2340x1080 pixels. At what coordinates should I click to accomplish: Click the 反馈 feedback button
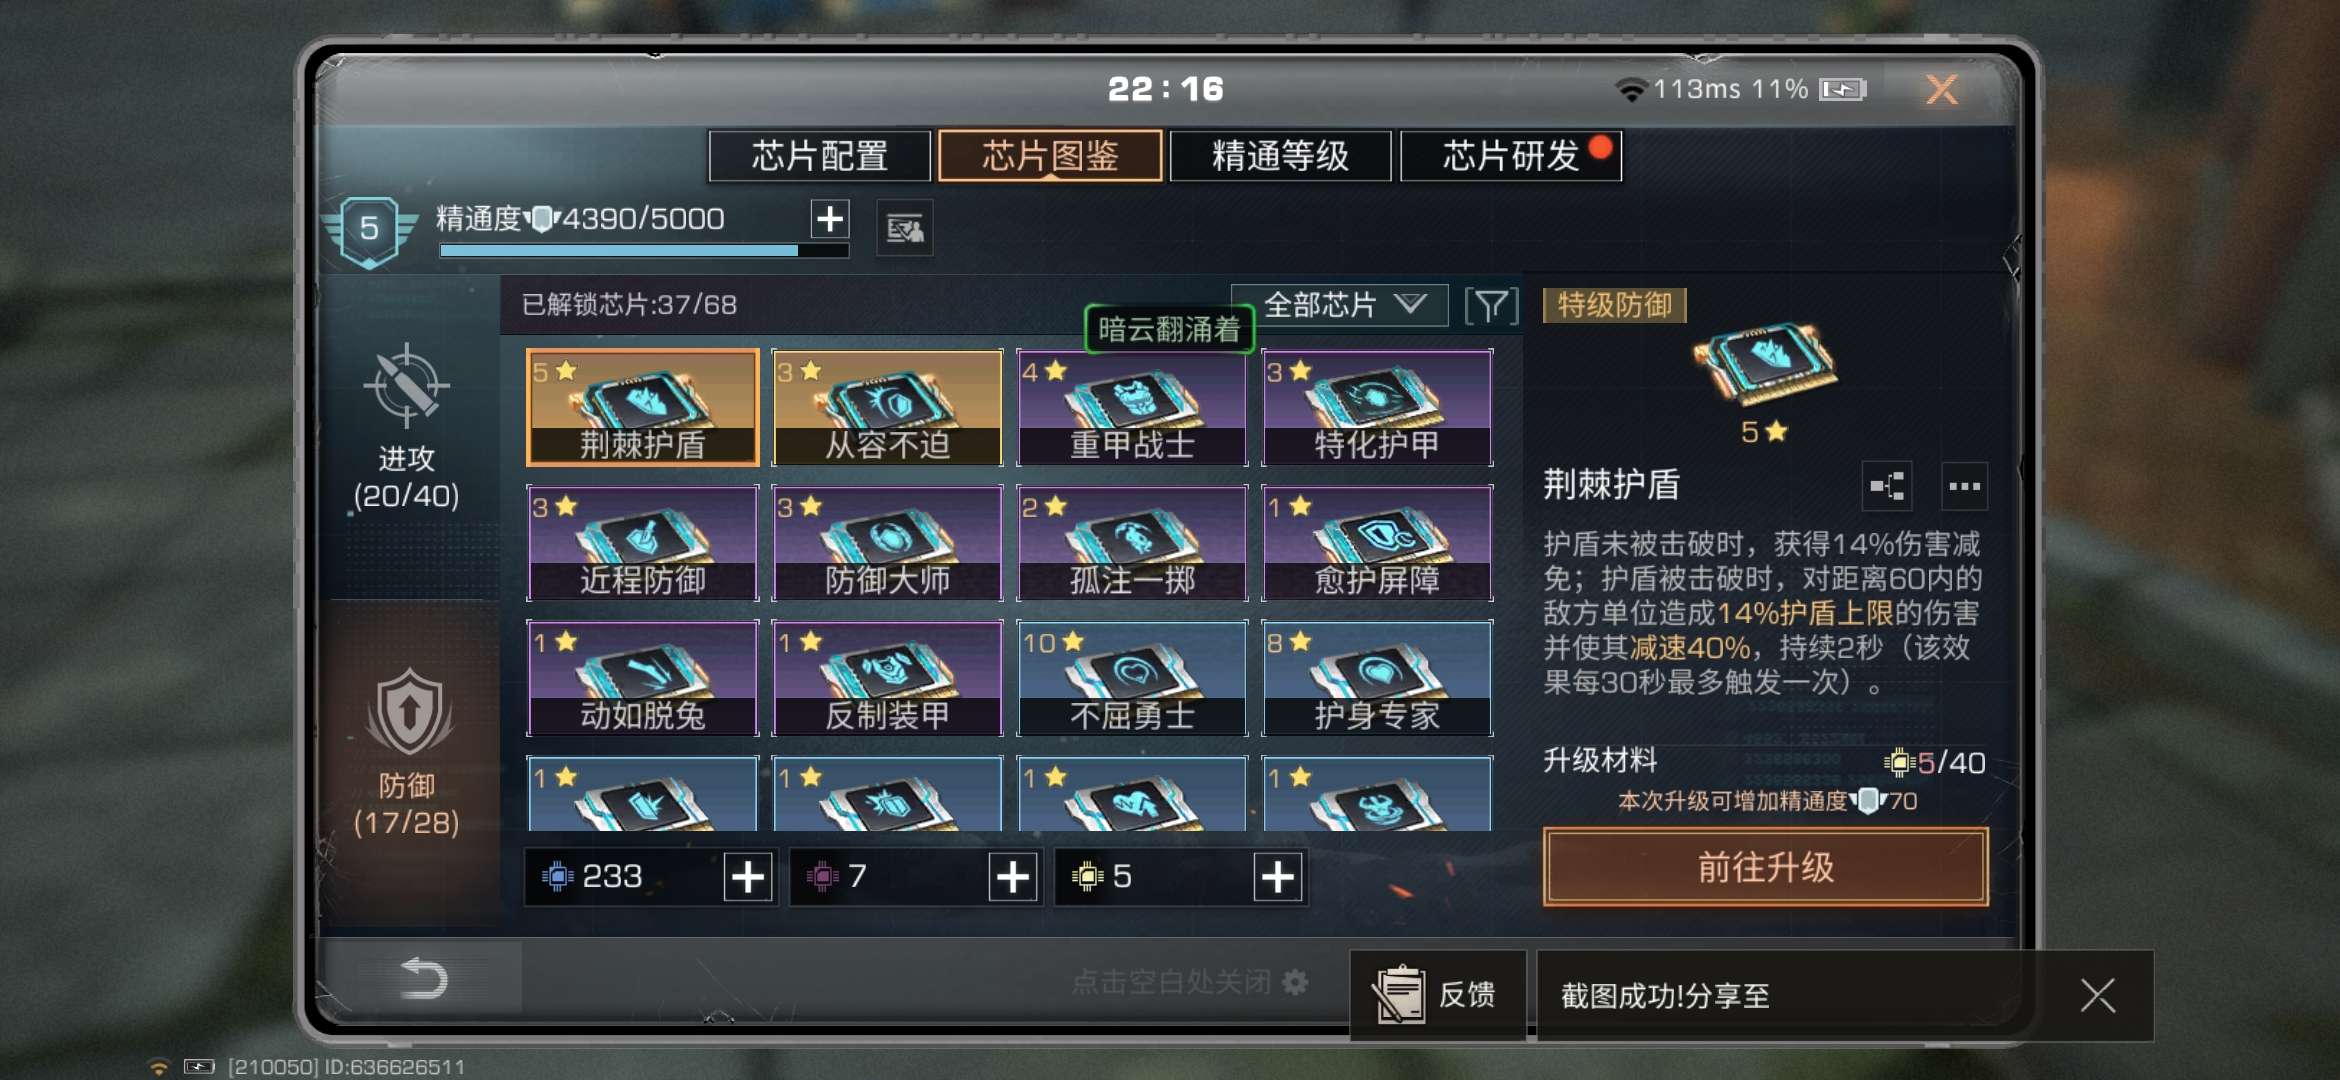coord(1438,995)
